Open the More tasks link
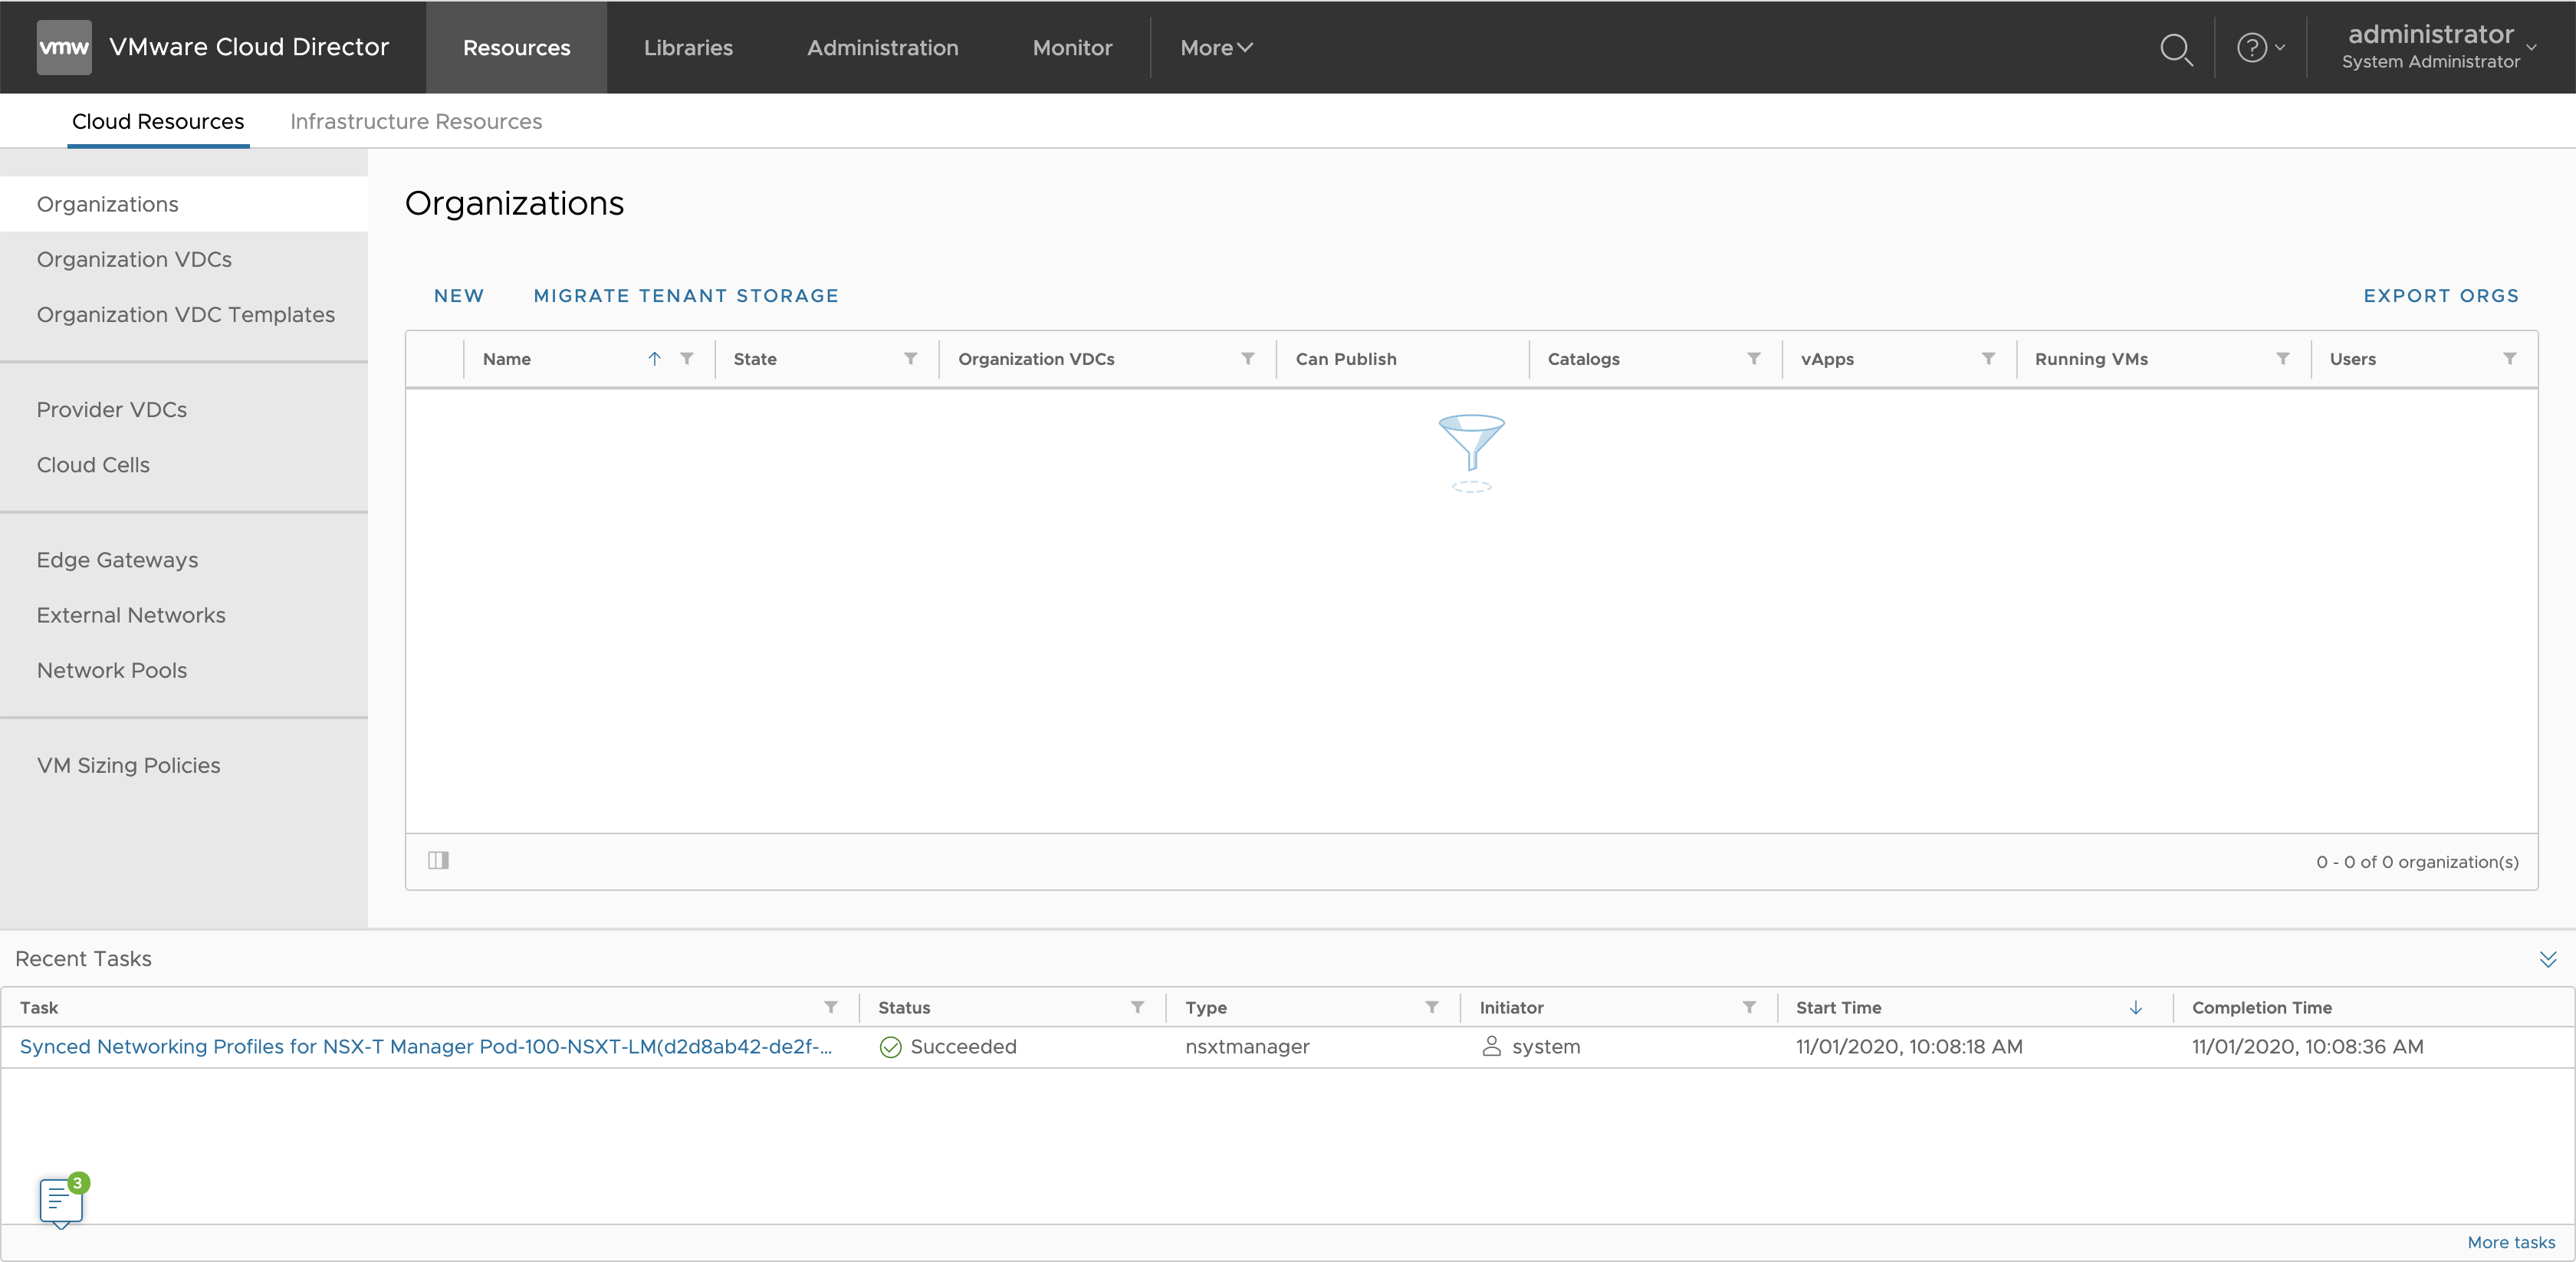 click(2510, 1242)
